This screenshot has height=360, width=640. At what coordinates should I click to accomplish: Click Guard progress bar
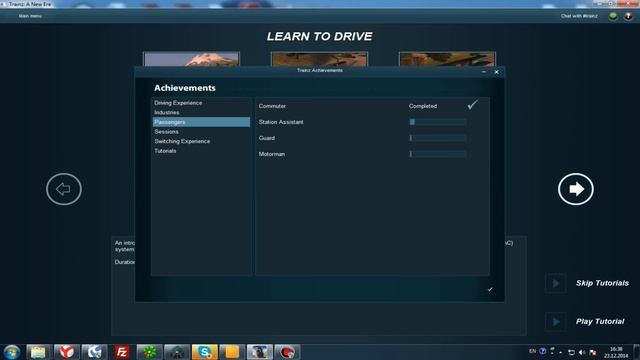pos(438,138)
